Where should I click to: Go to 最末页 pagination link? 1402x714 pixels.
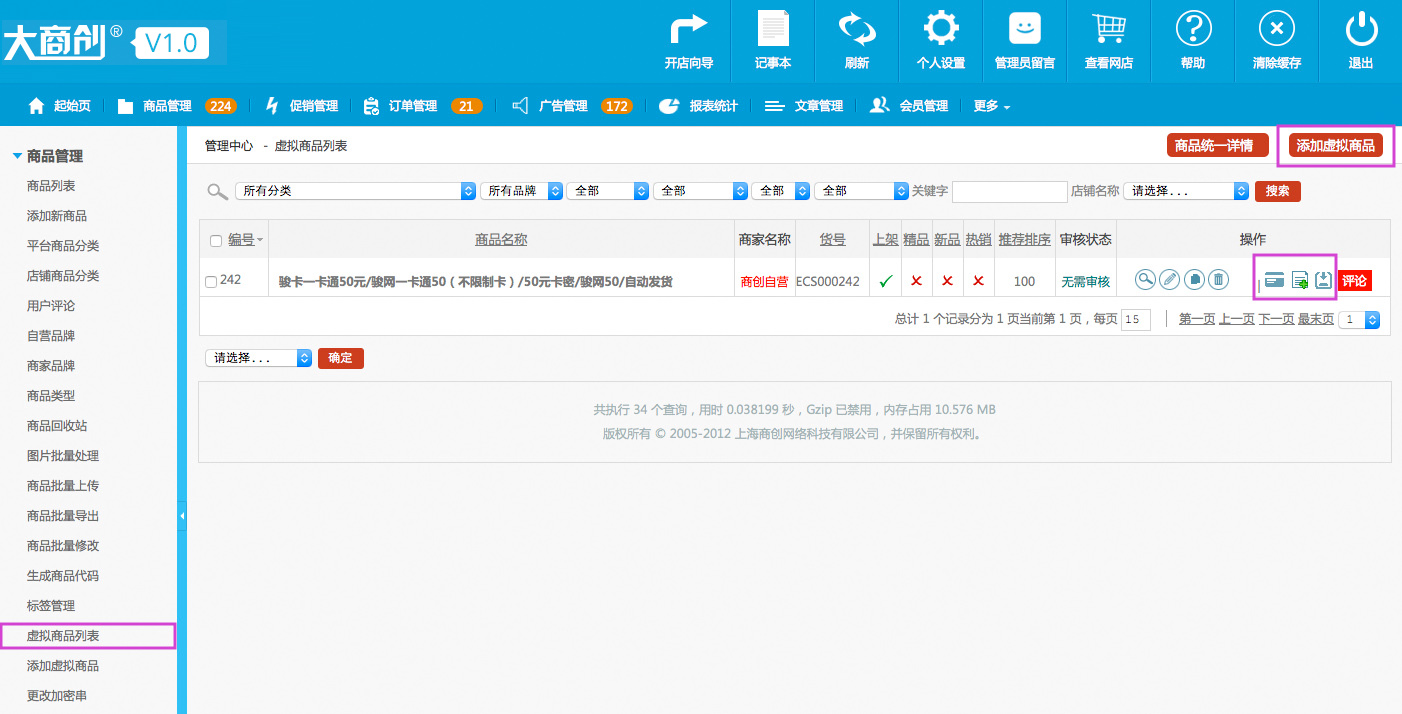pyautogui.click(x=1316, y=319)
